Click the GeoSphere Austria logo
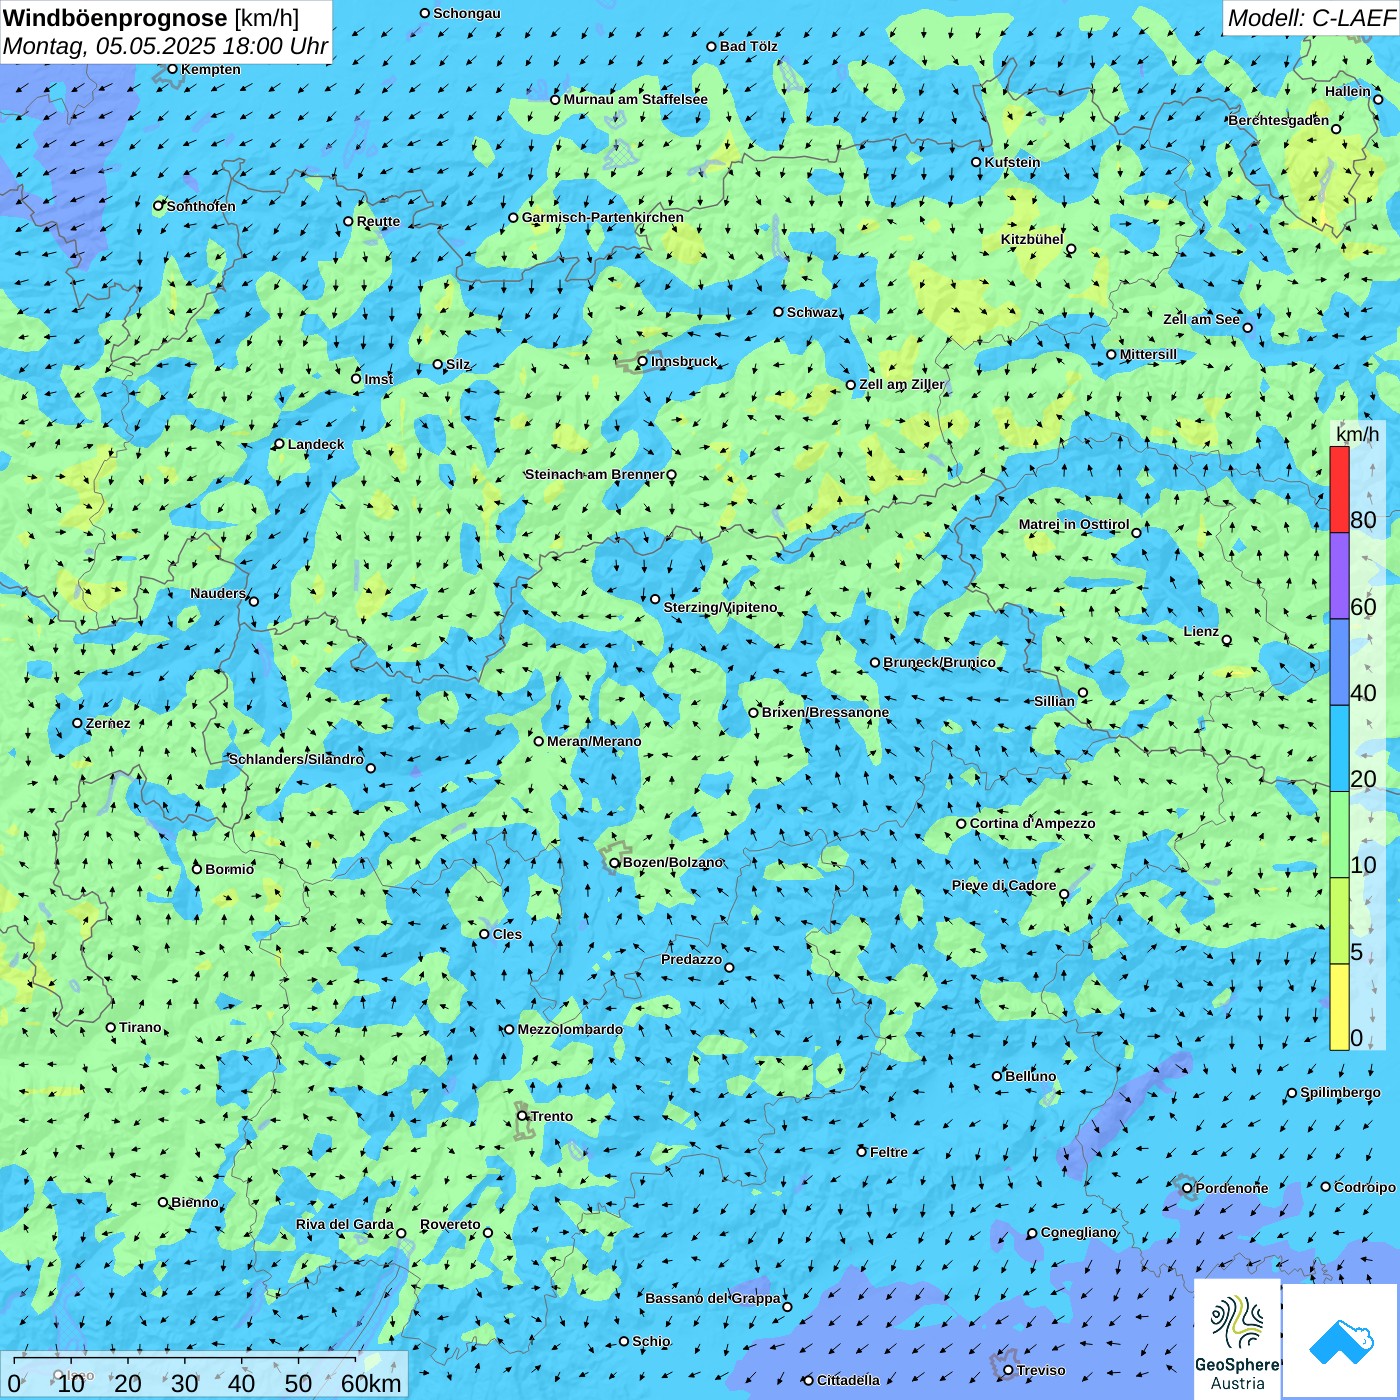The width and height of the screenshot is (1400, 1400). 1237,1339
